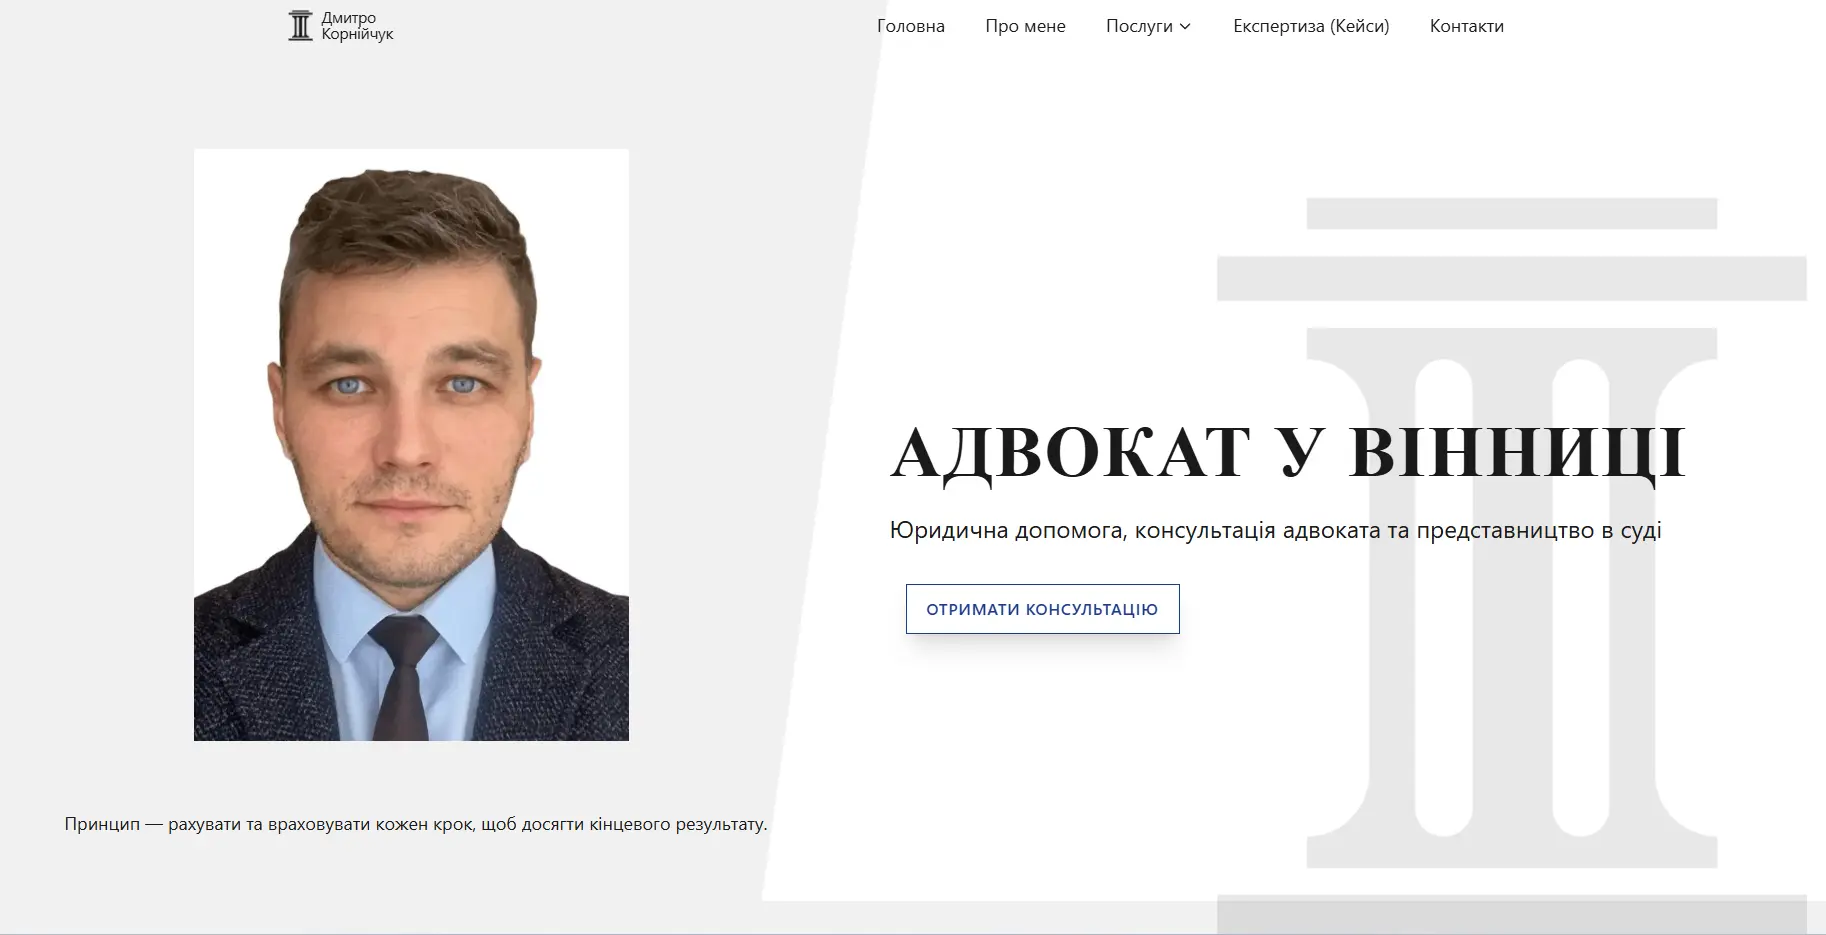Select Експертиза (Кейси) in navigation
Screen dimensions: 1826x935
(1311, 26)
